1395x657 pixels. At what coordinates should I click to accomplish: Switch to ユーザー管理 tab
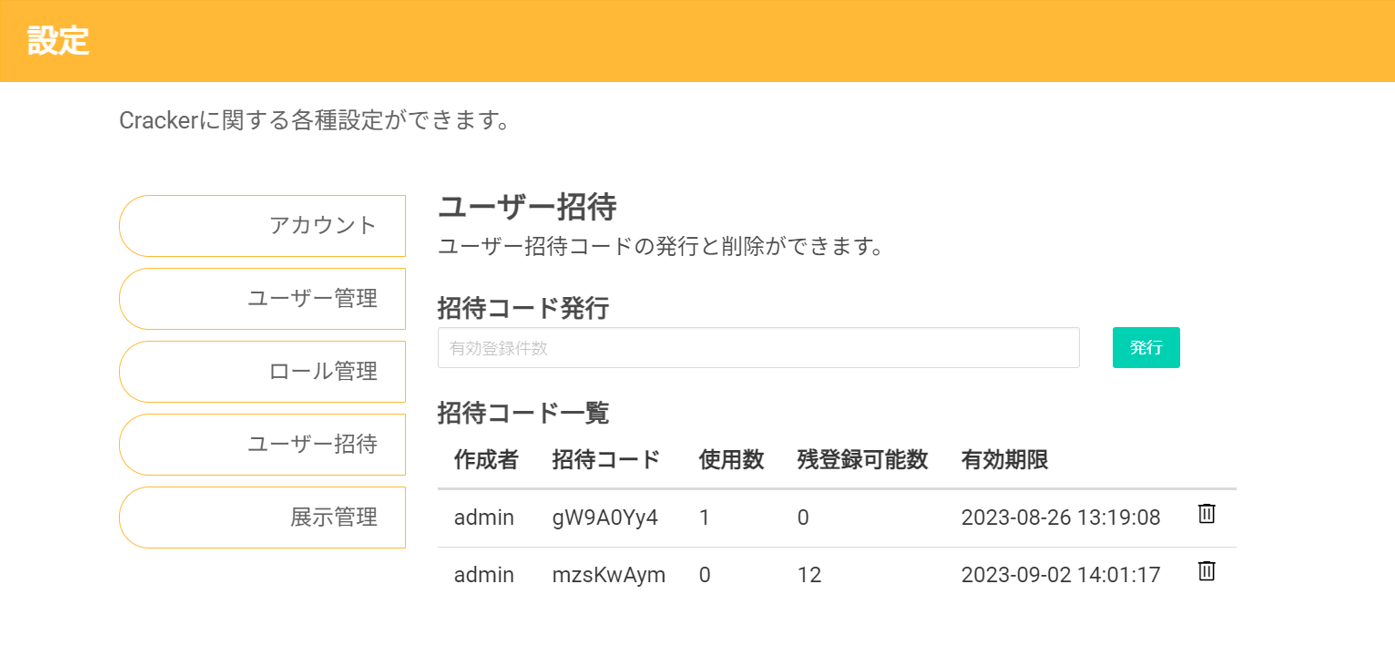(x=263, y=299)
